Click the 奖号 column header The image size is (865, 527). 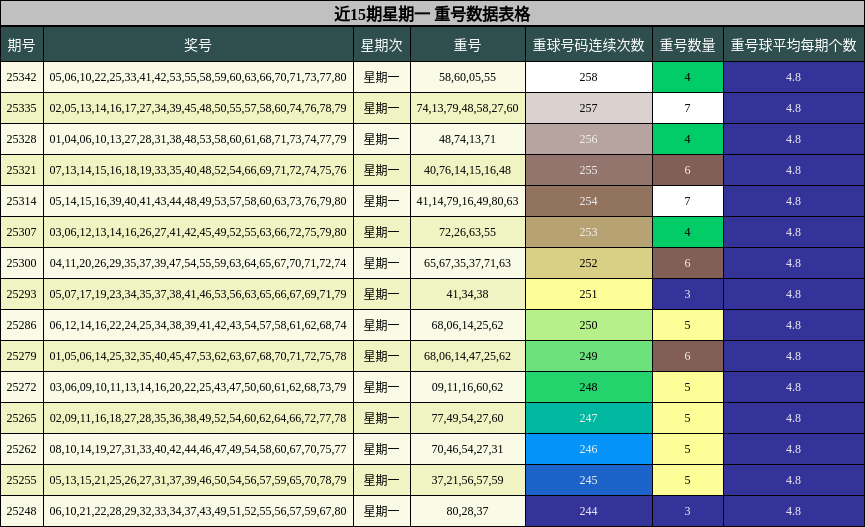[199, 45]
